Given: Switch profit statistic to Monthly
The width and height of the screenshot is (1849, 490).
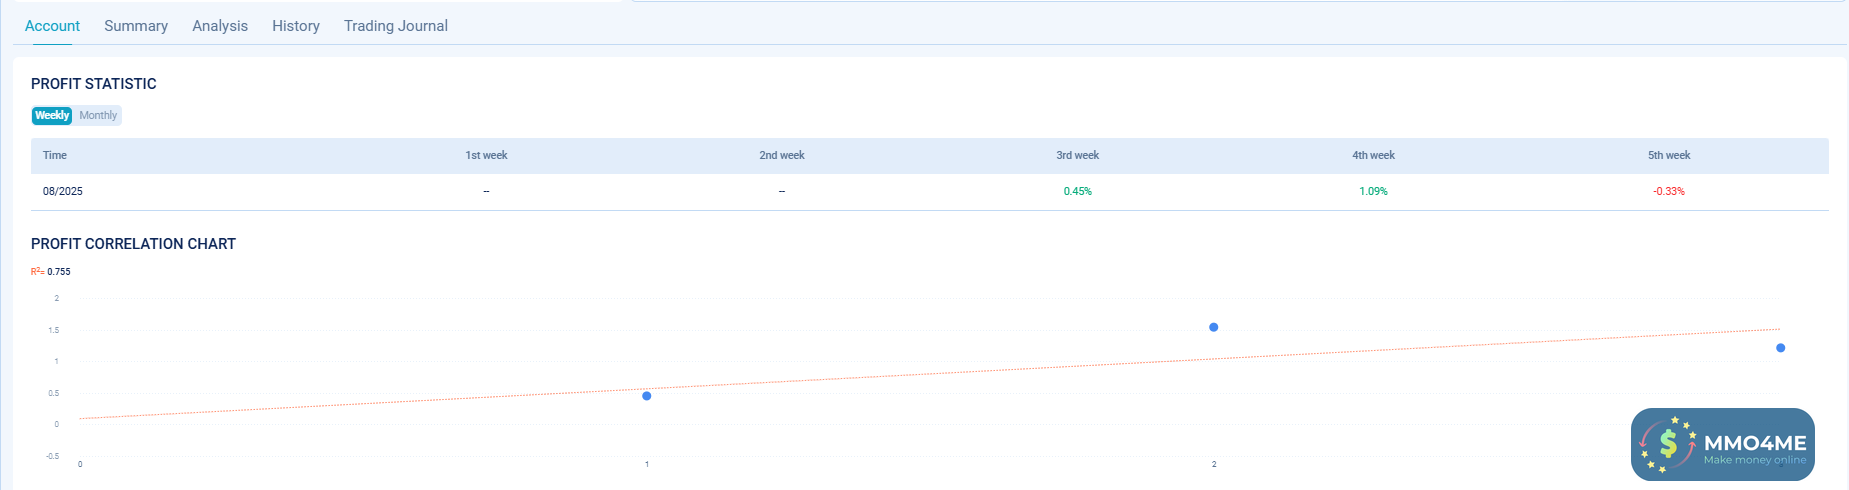Looking at the screenshot, I should tap(98, 115).
